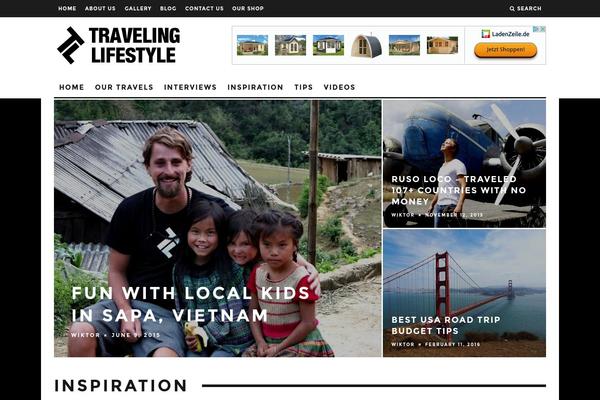The width and height of the screenshot is (600, 400).
Task: Open the Interviews section
Action: (x=190, y=87)
